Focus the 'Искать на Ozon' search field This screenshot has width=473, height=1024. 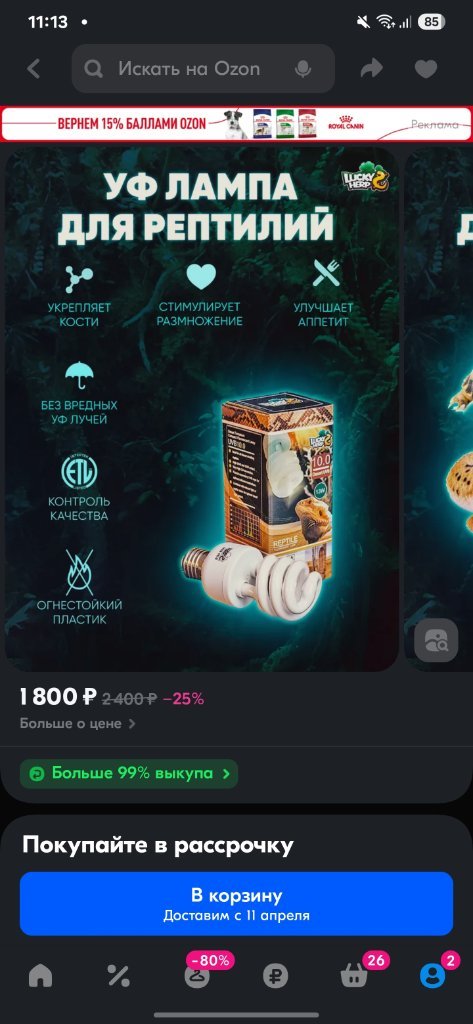(203, 69)
